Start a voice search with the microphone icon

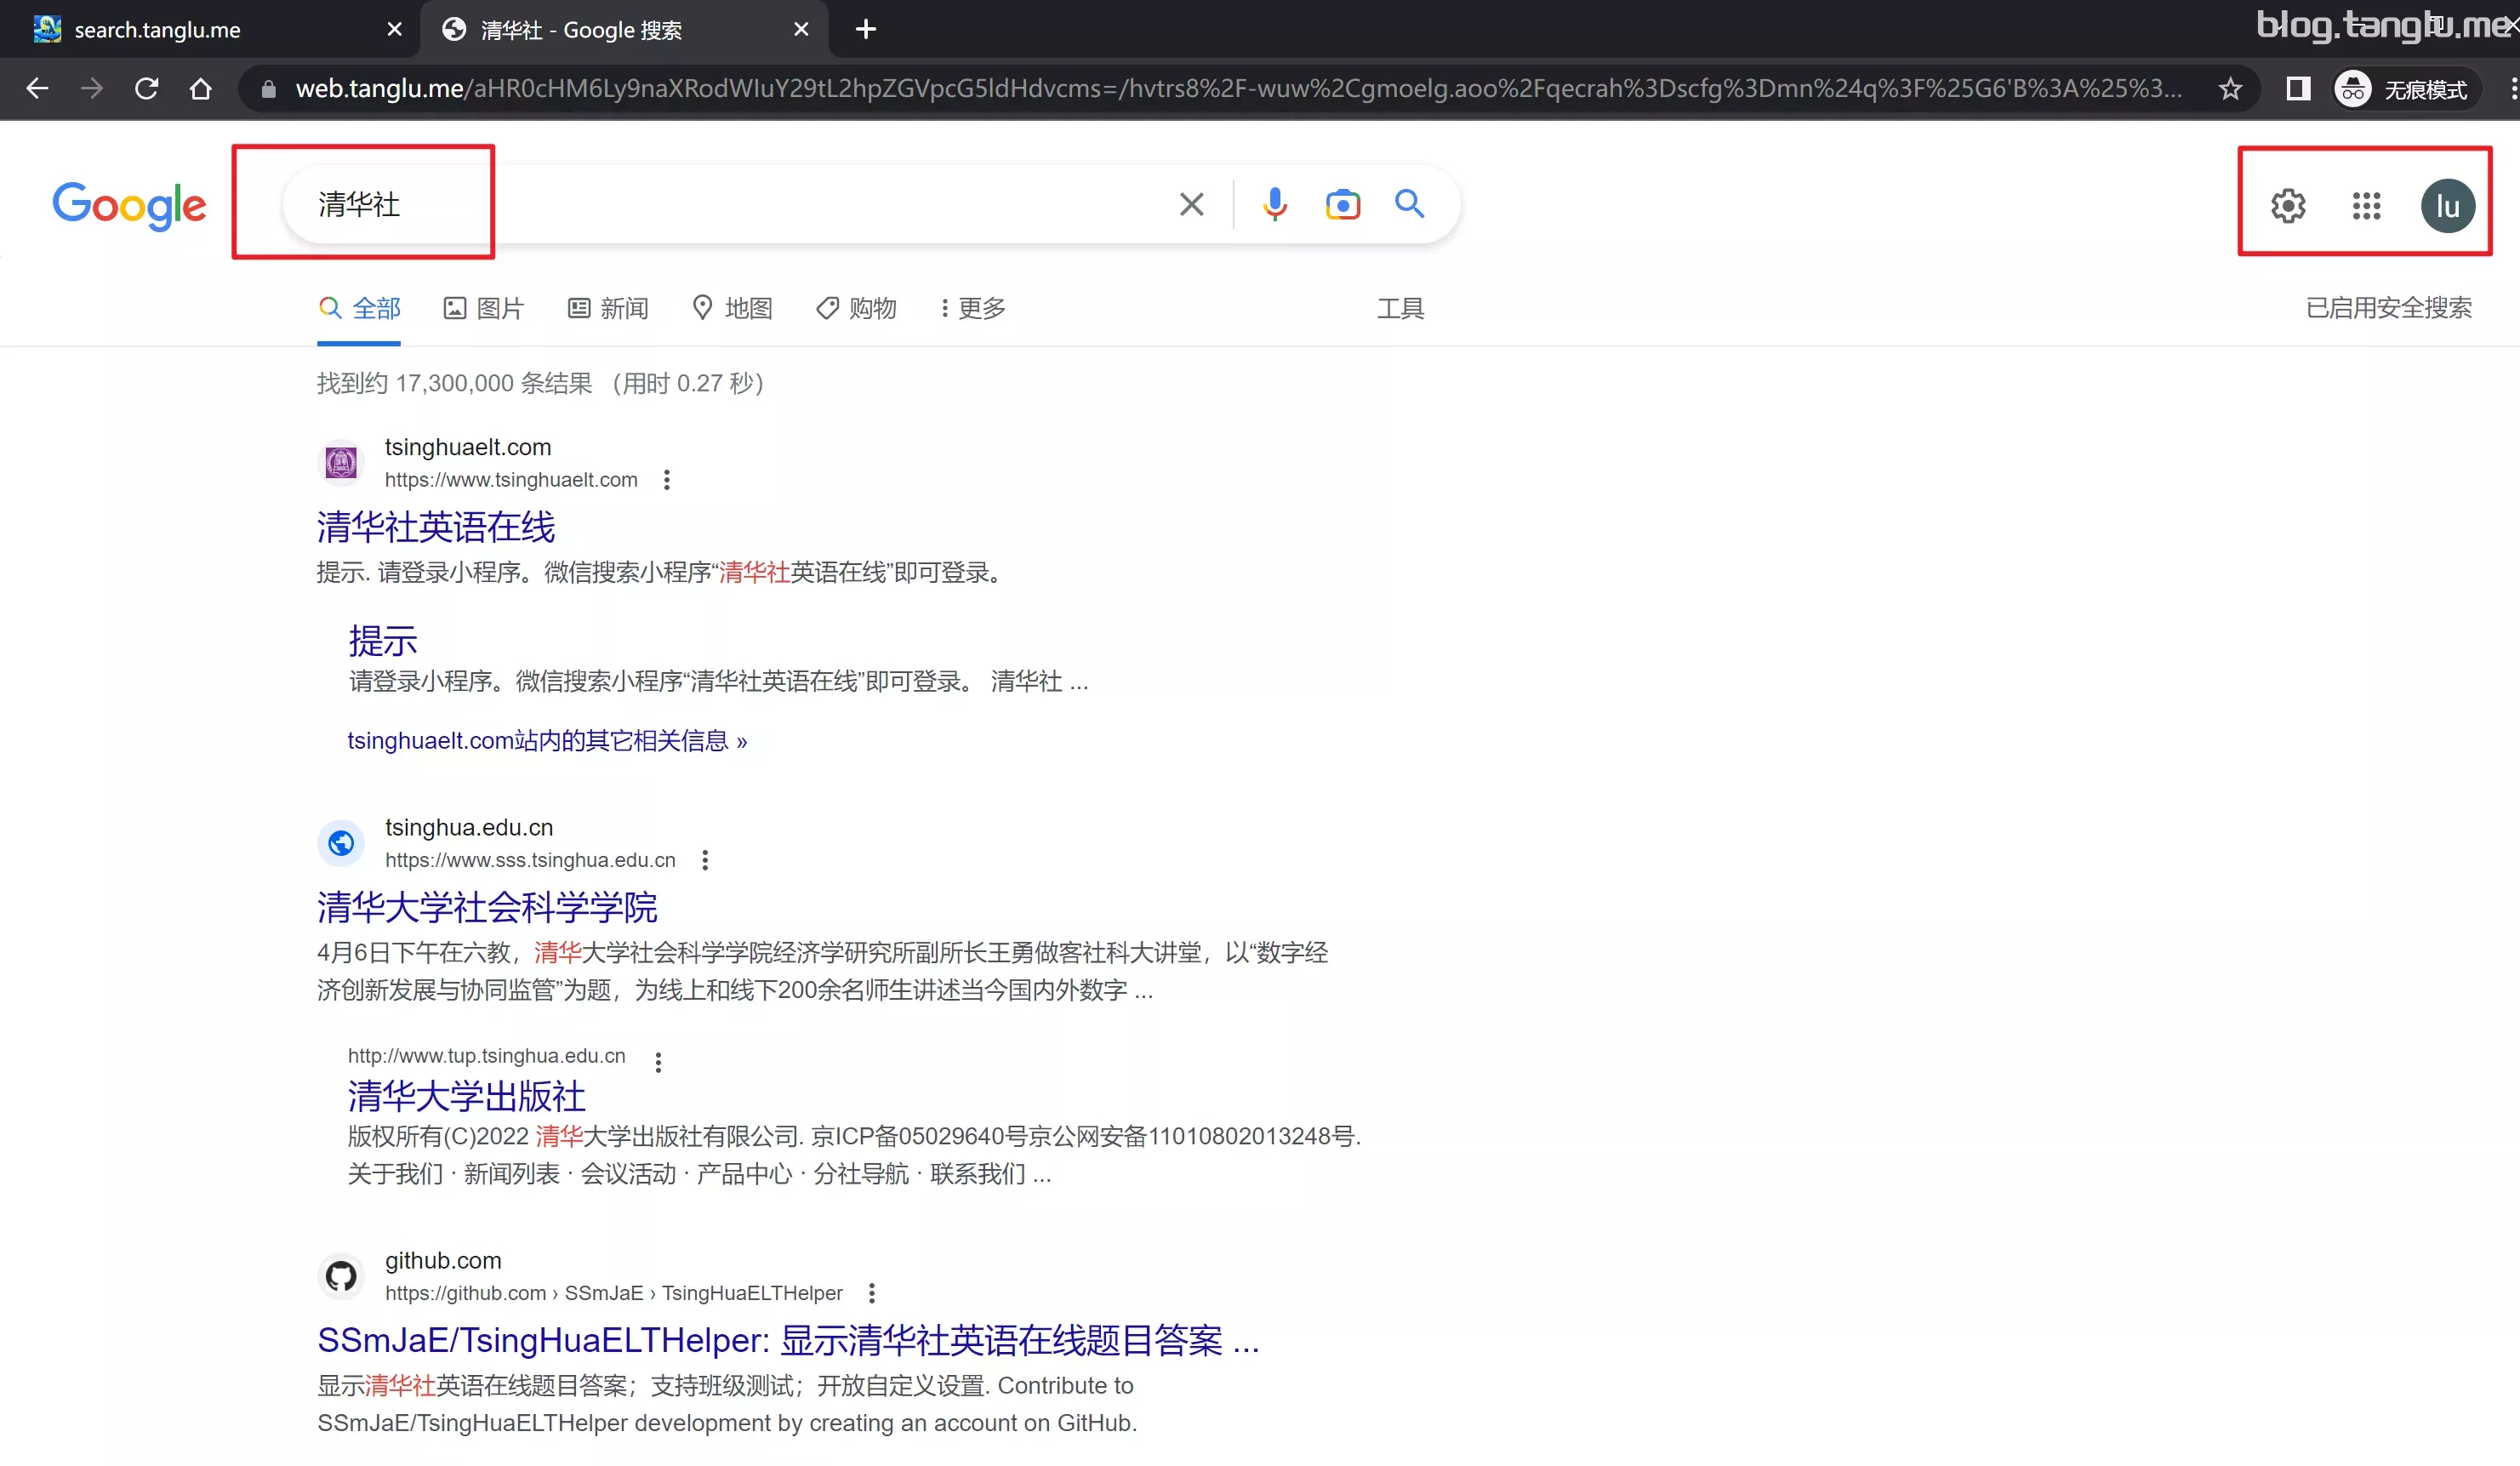tap(1275, 204)
